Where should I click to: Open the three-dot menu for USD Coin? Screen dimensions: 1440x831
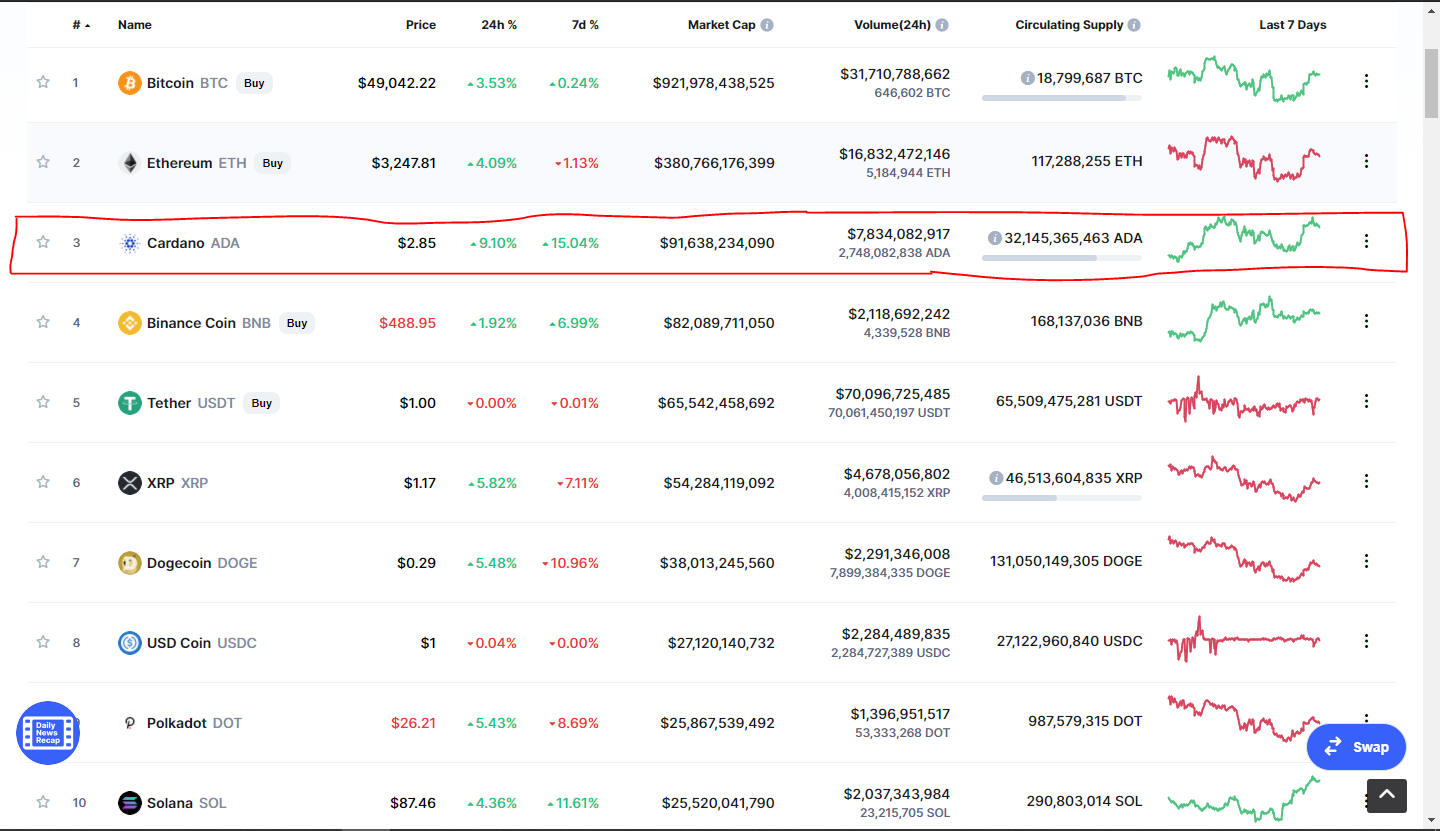tap(1366, 641)
